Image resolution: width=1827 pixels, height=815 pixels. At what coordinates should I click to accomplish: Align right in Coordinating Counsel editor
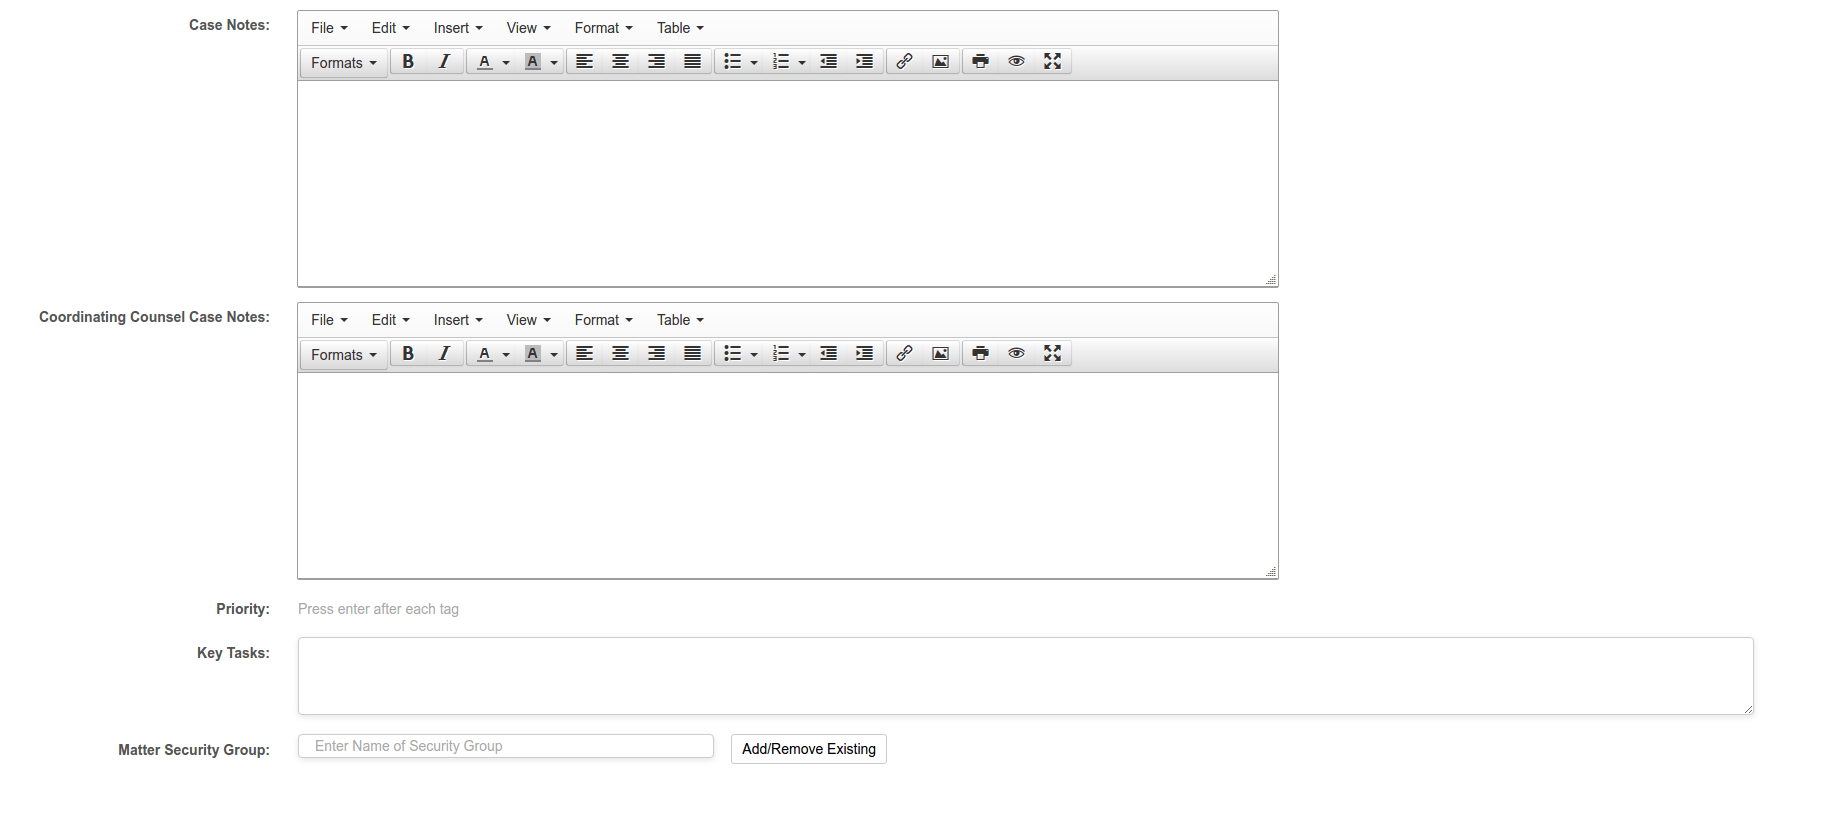(x=657, y=354)
